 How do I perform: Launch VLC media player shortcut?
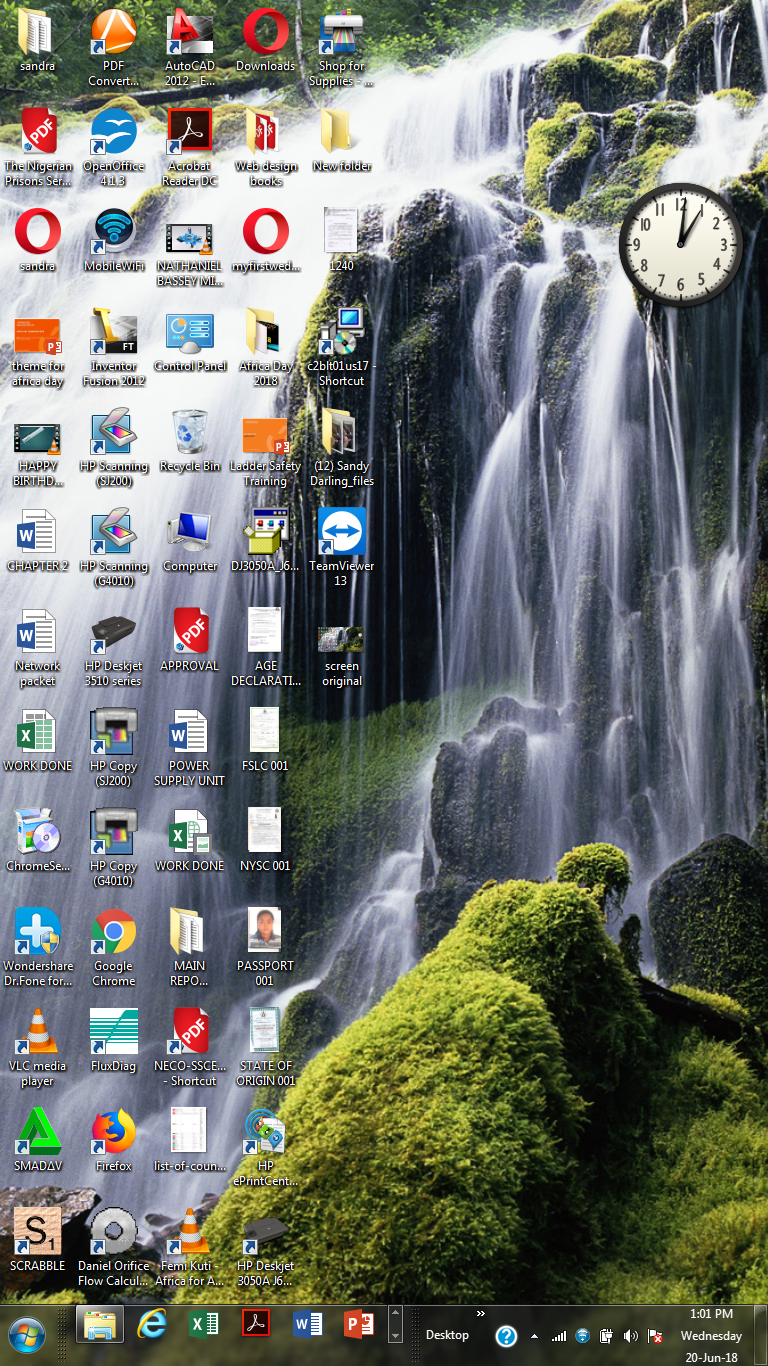click(x=37, y=1032)
